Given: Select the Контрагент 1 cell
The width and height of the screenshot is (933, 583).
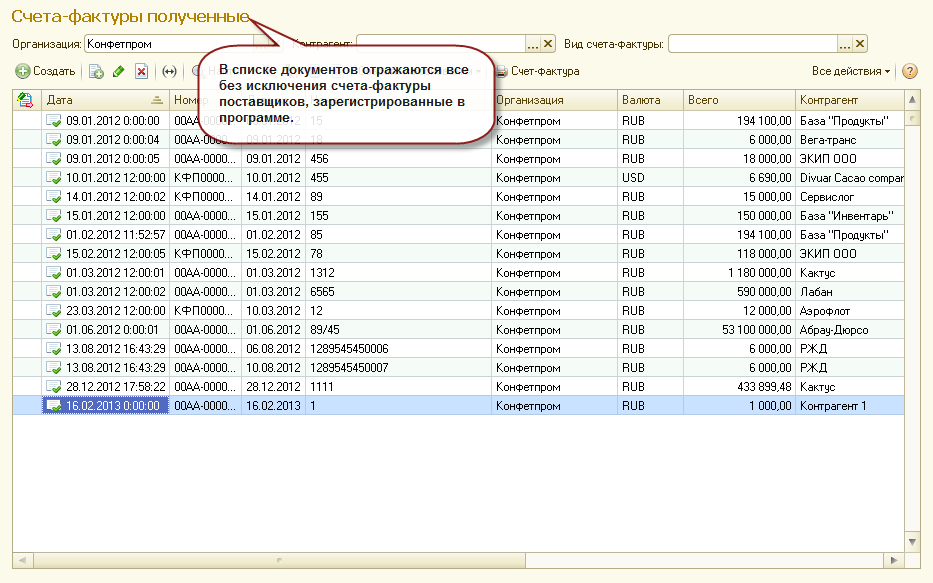Looking at the screenshot, I should click(849, 406).
